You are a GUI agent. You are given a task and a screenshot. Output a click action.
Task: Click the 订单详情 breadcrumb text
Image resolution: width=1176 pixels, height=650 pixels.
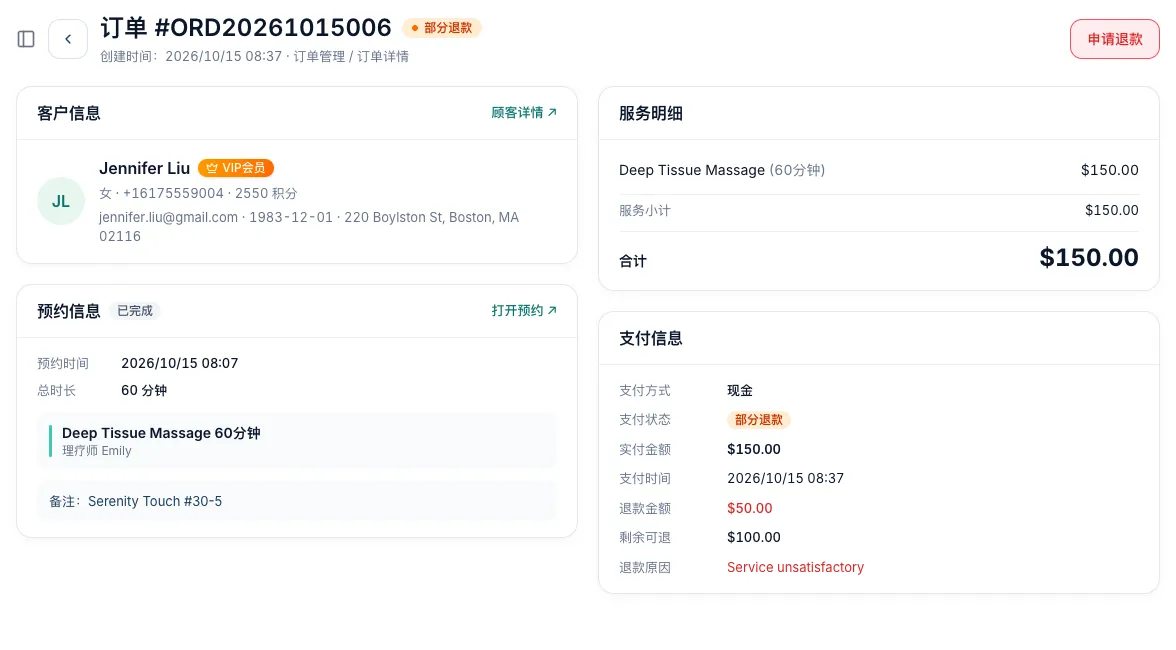383,56
